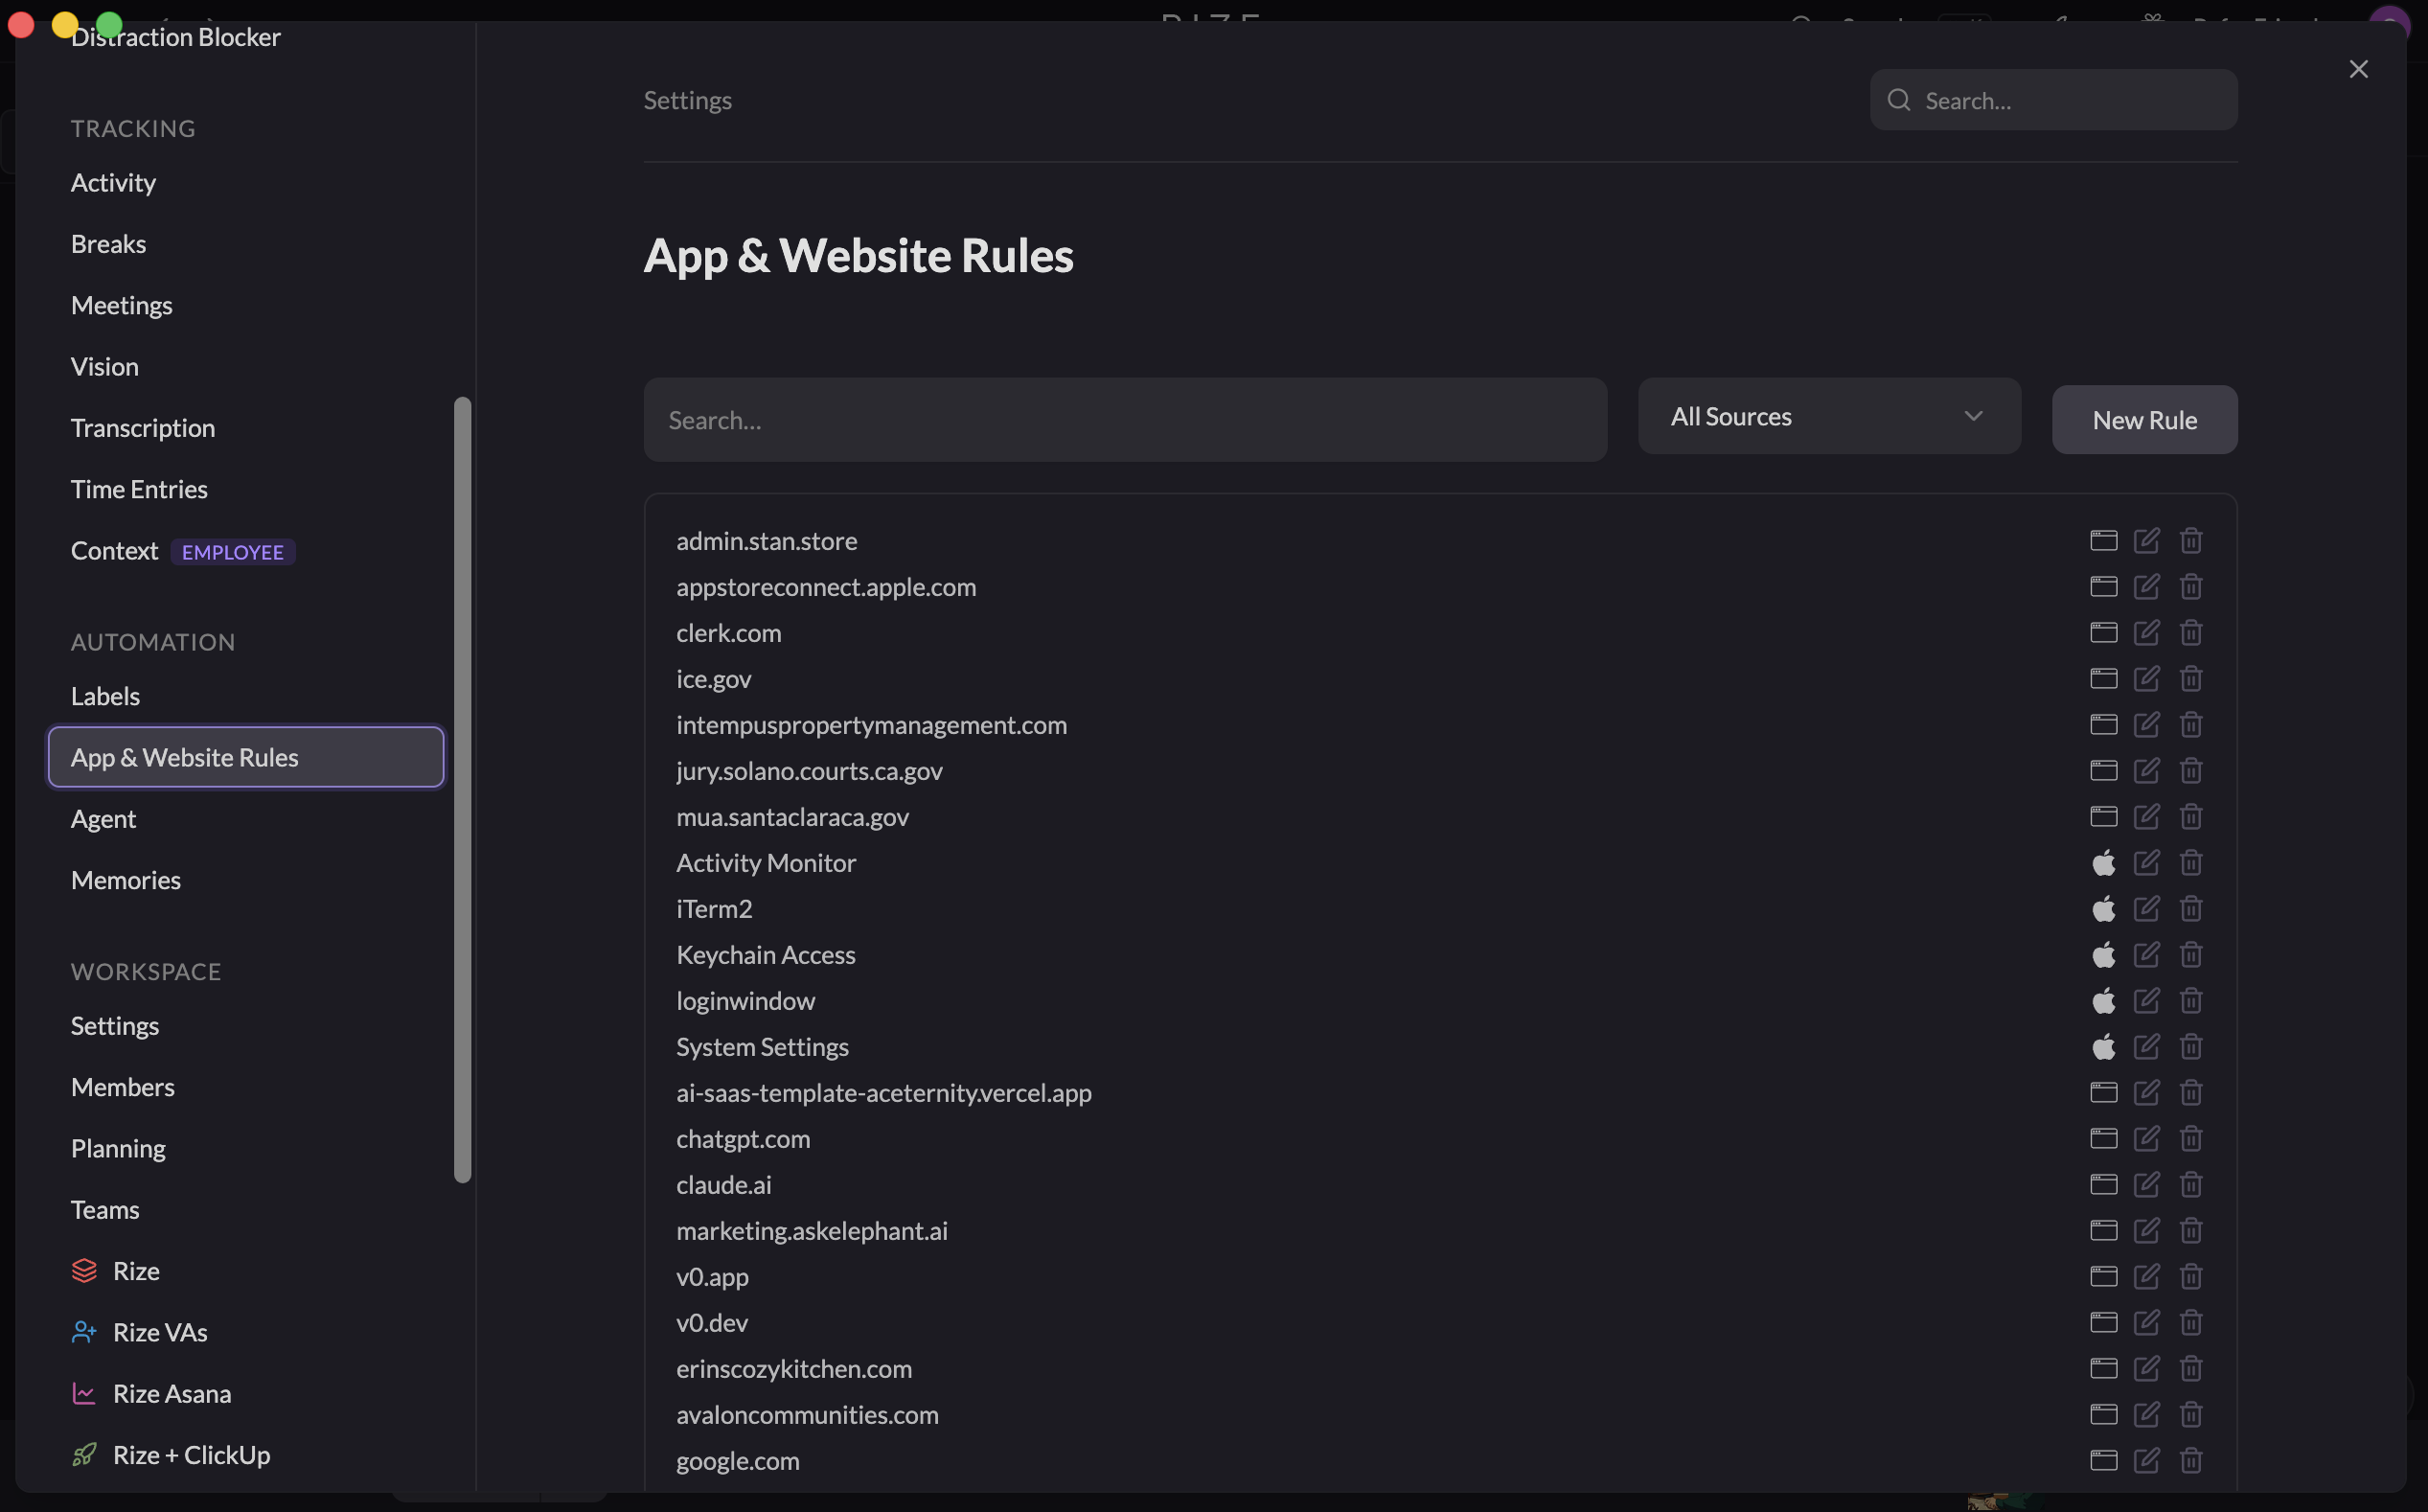Delete the claude.ai rule
This screenshot has height=1512, width=2428.
2190,1185
